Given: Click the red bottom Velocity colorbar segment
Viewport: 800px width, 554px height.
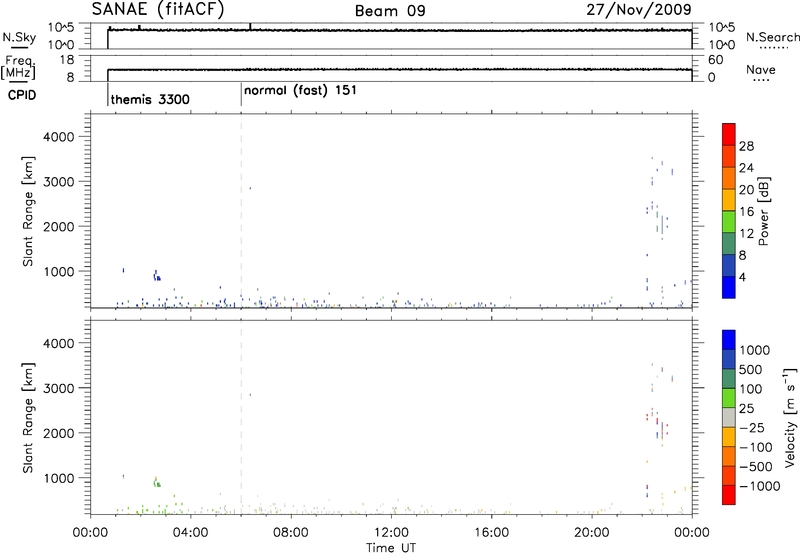Looking at the screenshot, I should click(729, 495).
